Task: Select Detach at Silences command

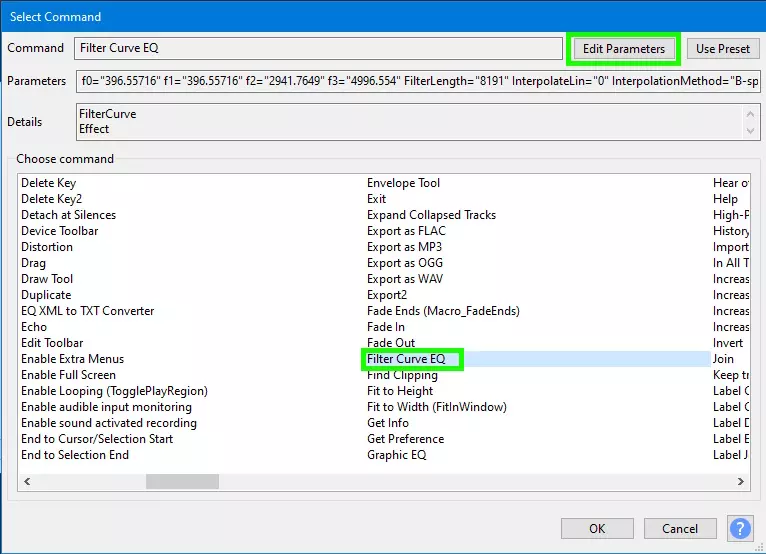Action: pos(68,215)
